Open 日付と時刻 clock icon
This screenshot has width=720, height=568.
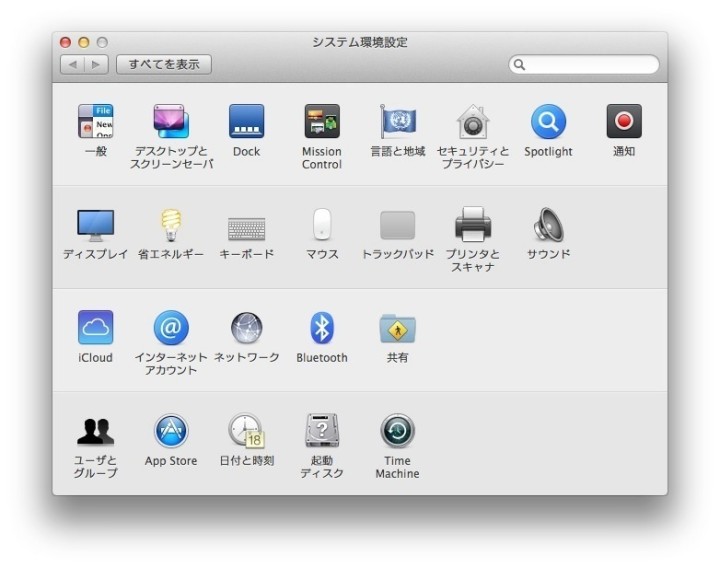pyautogui.click(x=247, y=430)
